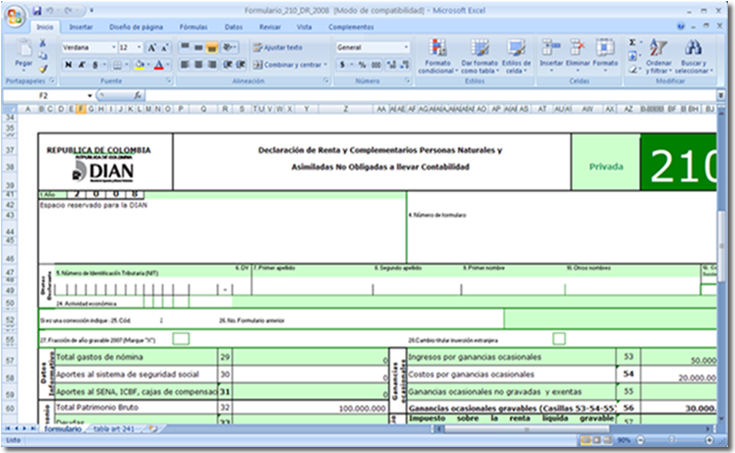Screen dimensions: 735x453
Task: Open the Verdana font name dropdown
Action: [113, 47]
